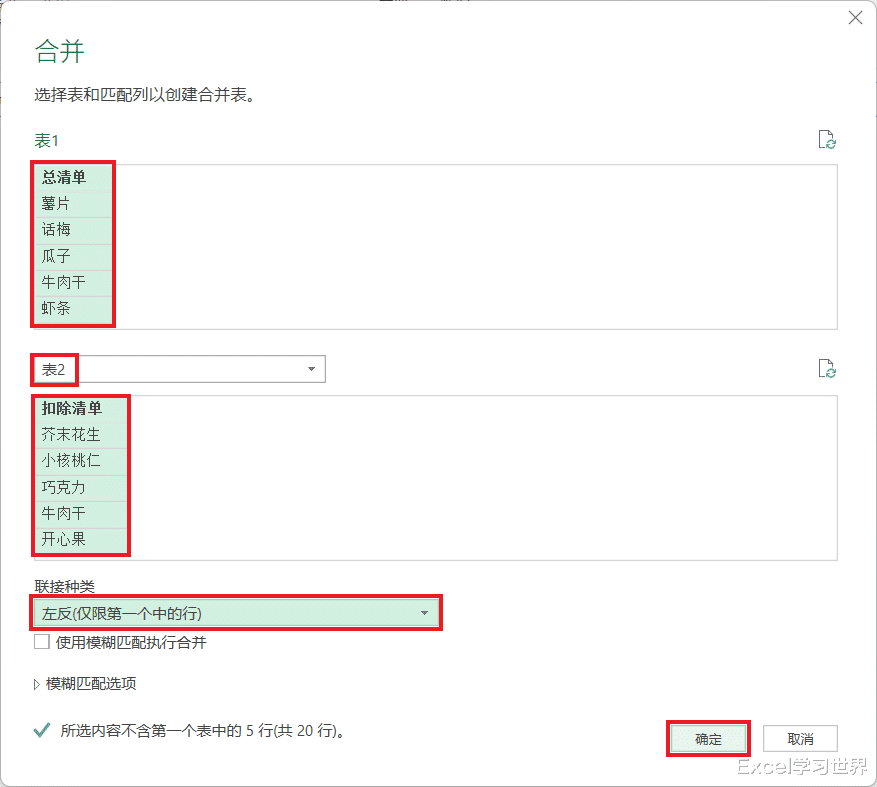The width and height of the screenshot is (877, 787).
Task: Click the 小核桃仁 cell in the second table
Action: pos(71,461)
